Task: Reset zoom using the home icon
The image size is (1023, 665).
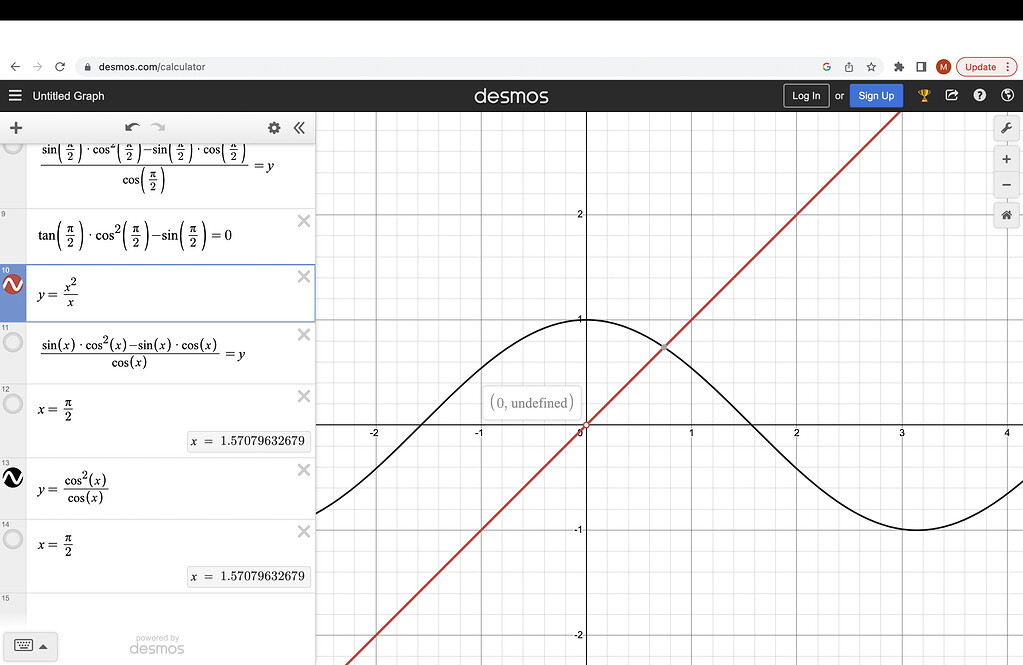Action: click(x=1006, y=214)
